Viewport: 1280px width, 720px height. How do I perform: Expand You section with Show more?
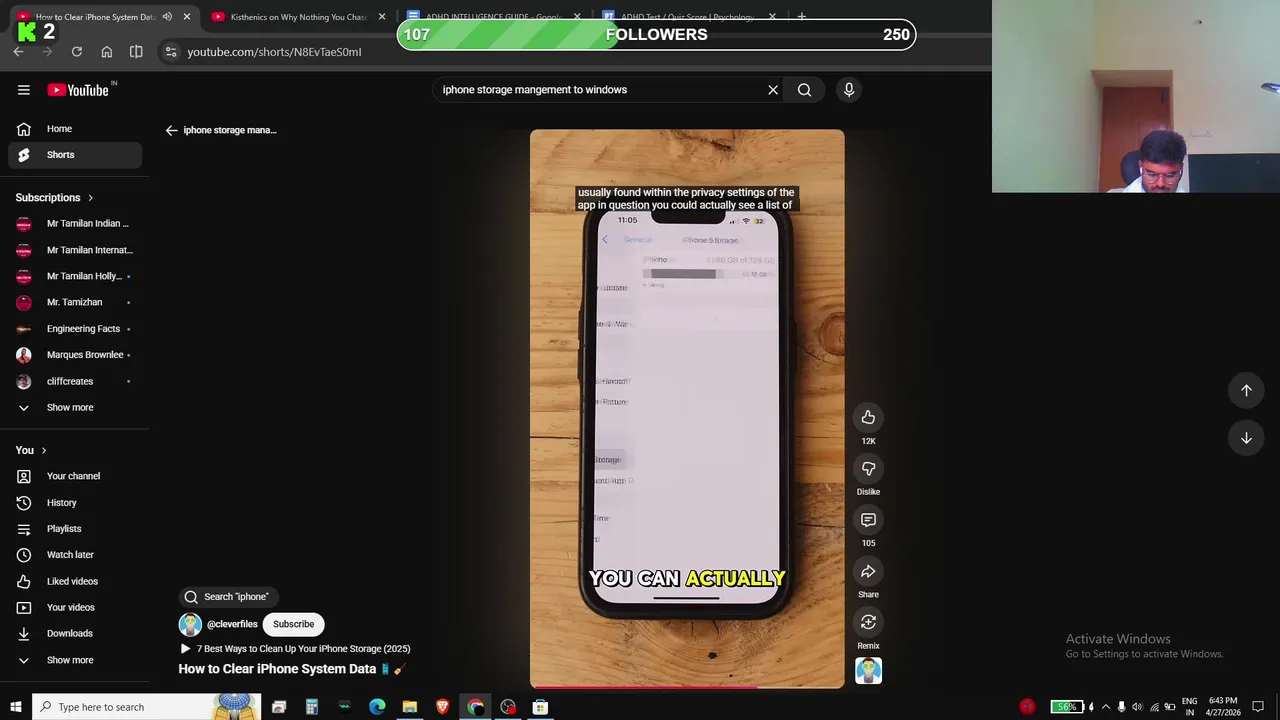click(x=75, y=660)
